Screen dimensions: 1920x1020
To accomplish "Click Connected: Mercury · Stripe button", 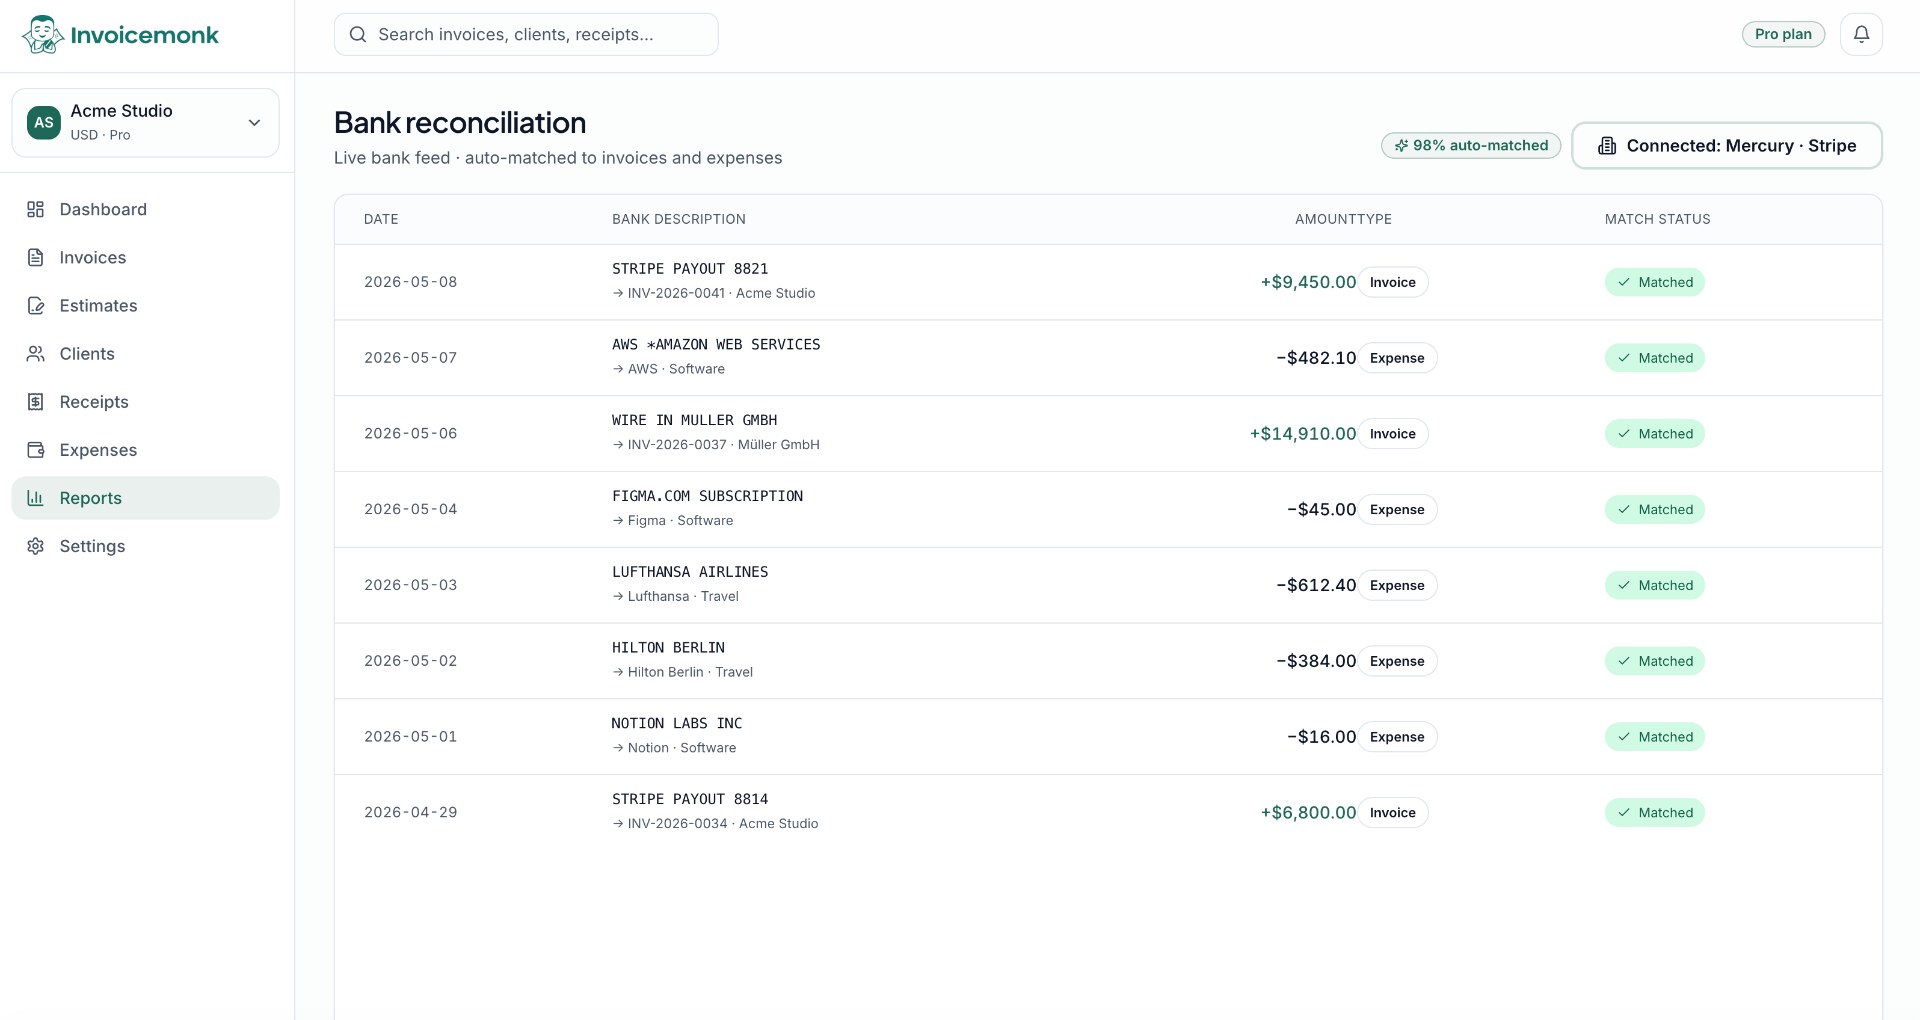I will [1727, 146].
